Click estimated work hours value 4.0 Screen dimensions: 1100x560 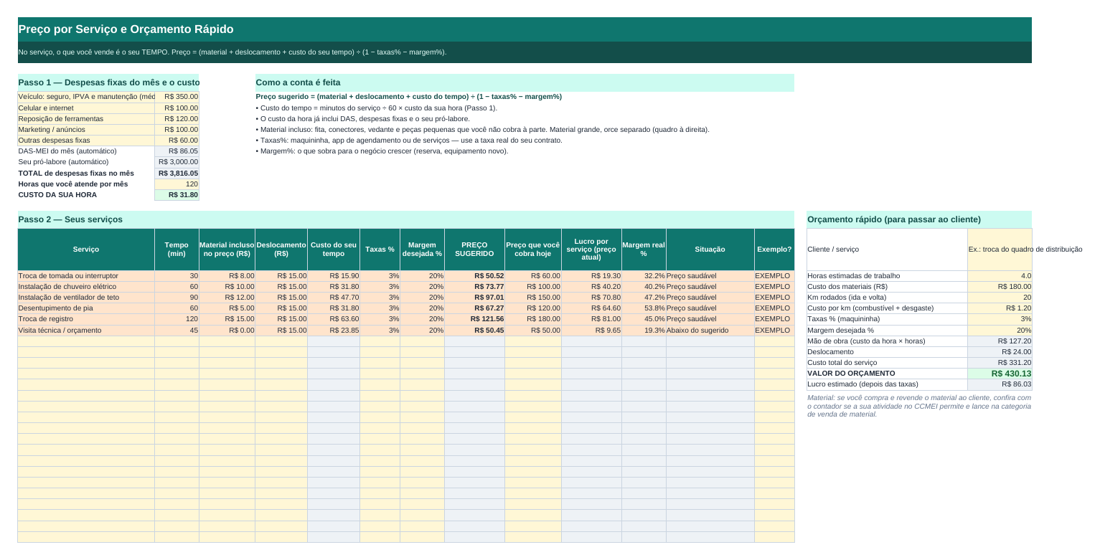(x=1000, y=276)
